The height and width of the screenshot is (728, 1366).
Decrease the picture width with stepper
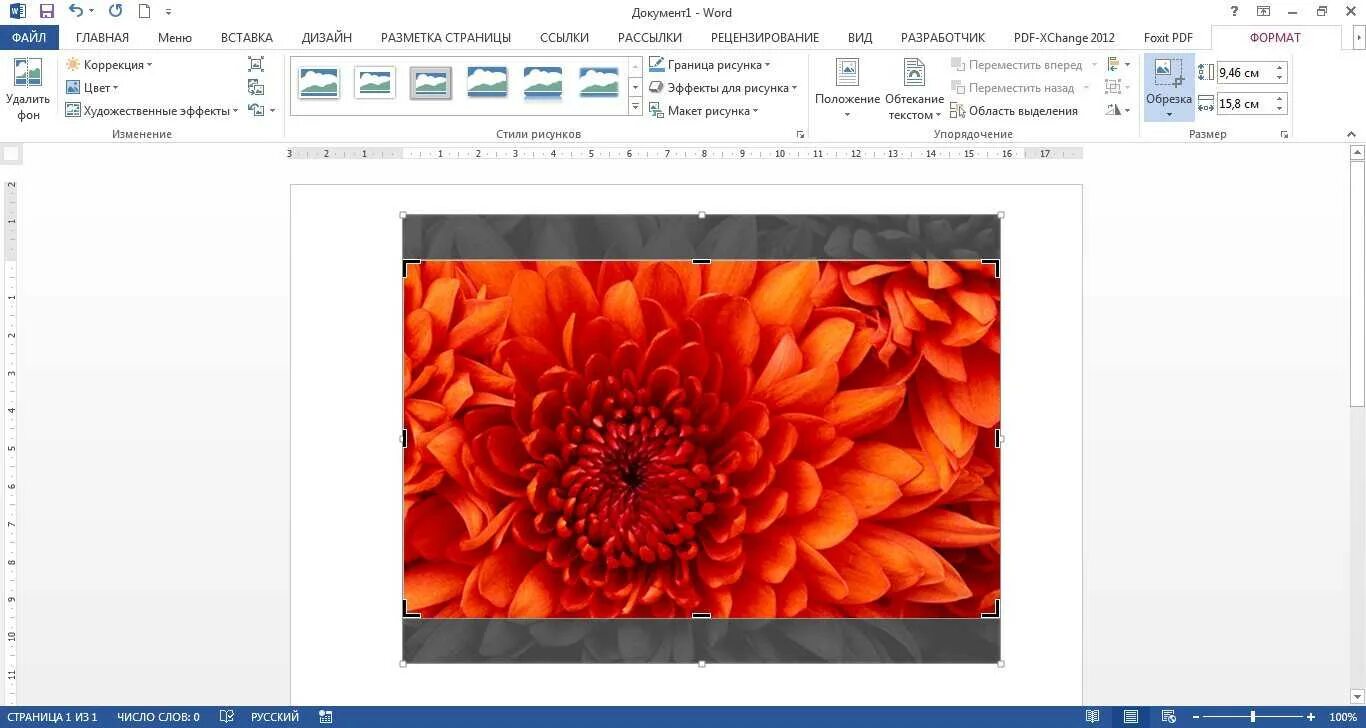pos(1280,108)
